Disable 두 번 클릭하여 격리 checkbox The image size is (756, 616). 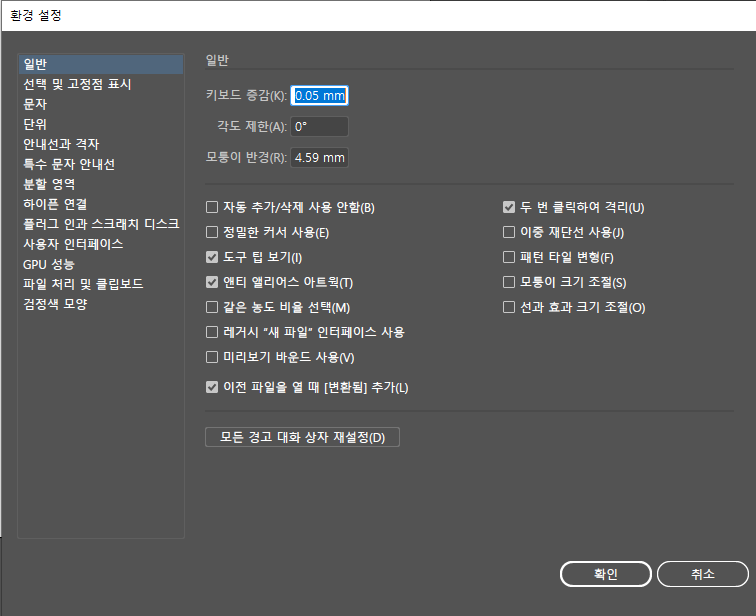[x=509, y=207]
